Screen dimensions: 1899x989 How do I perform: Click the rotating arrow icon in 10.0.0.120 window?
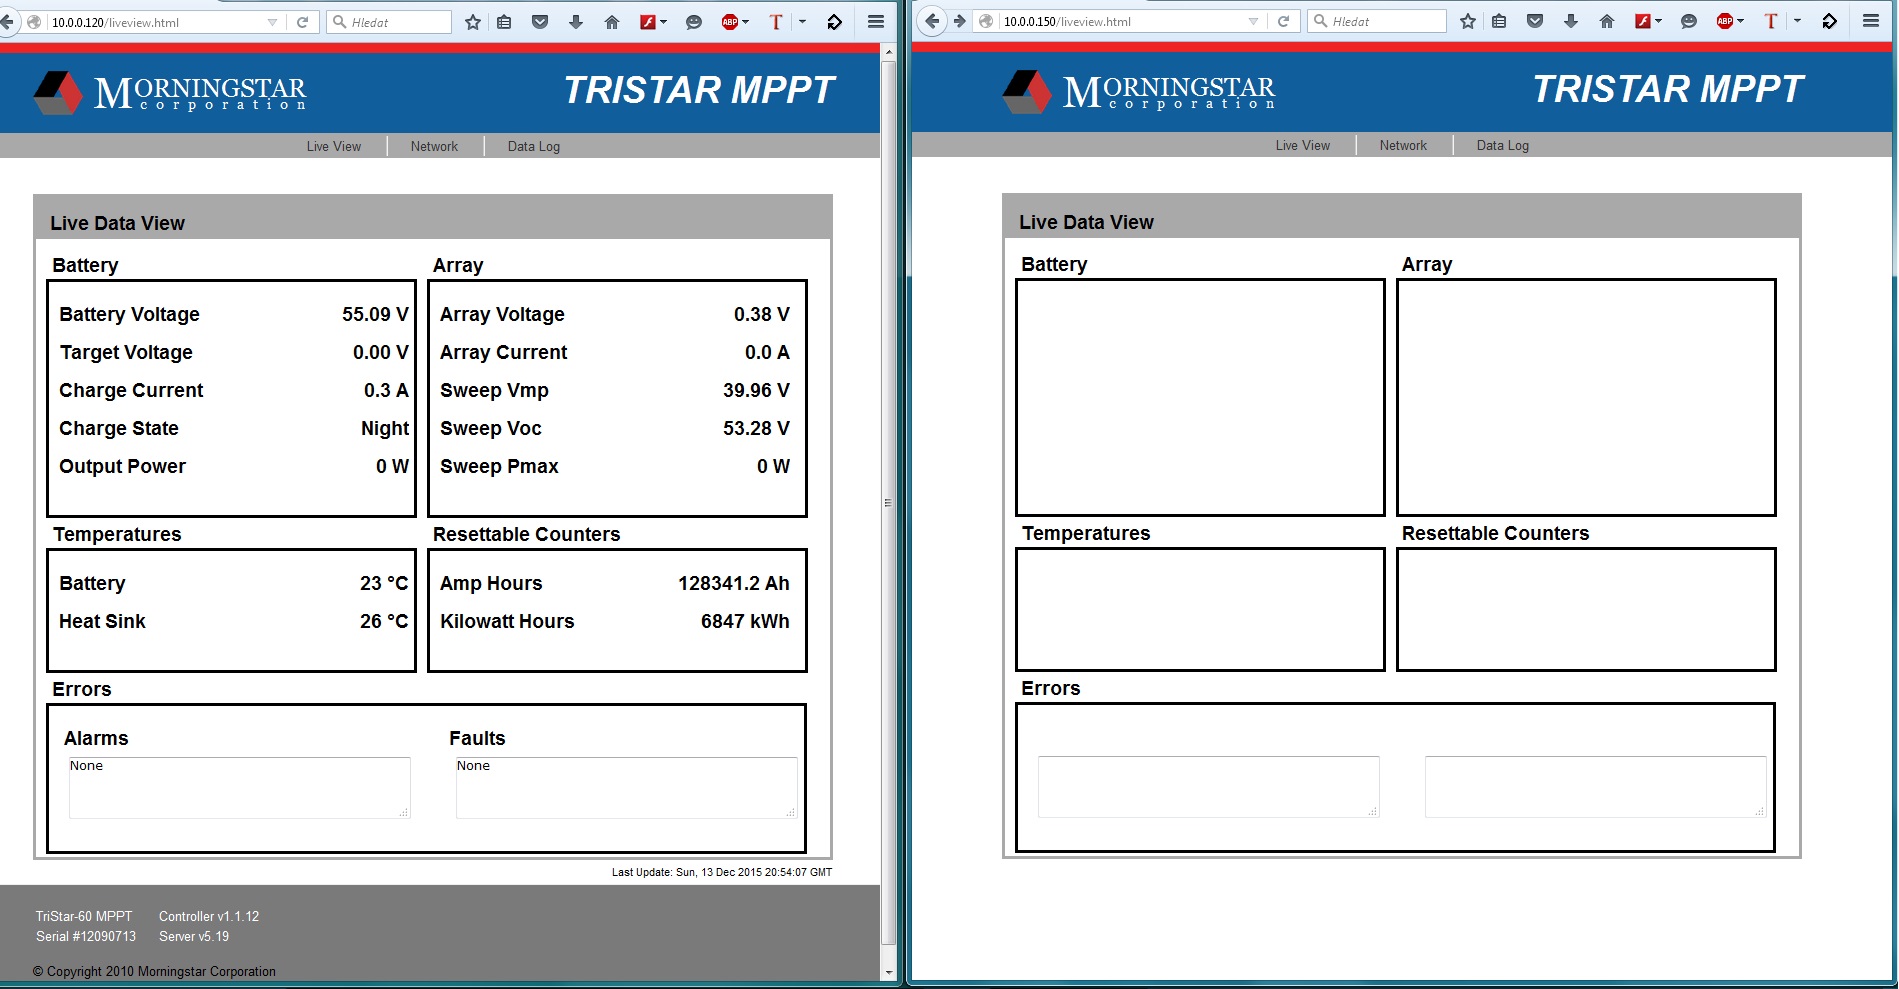(x=834, y=22)
